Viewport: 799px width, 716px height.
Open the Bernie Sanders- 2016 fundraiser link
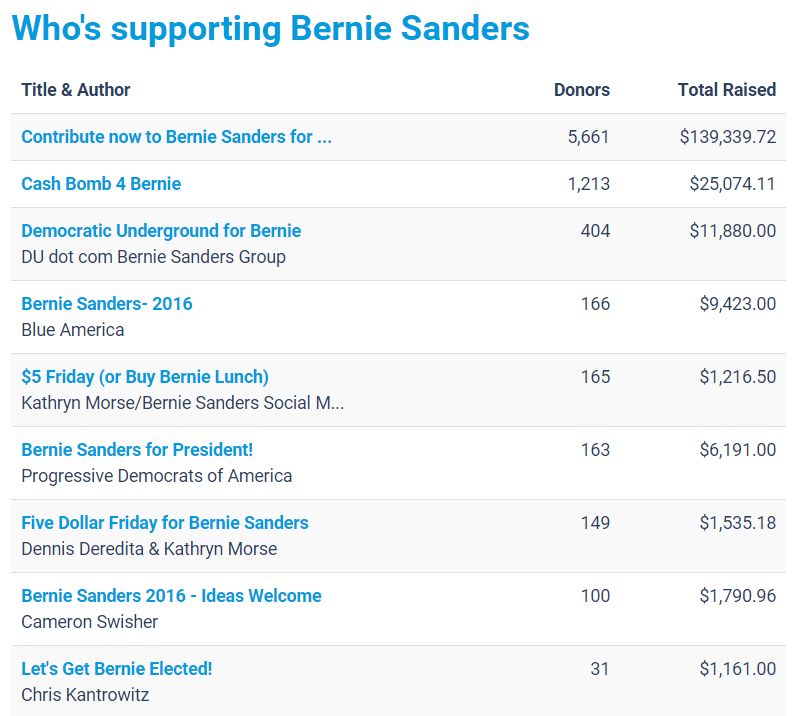pos(107,304)
